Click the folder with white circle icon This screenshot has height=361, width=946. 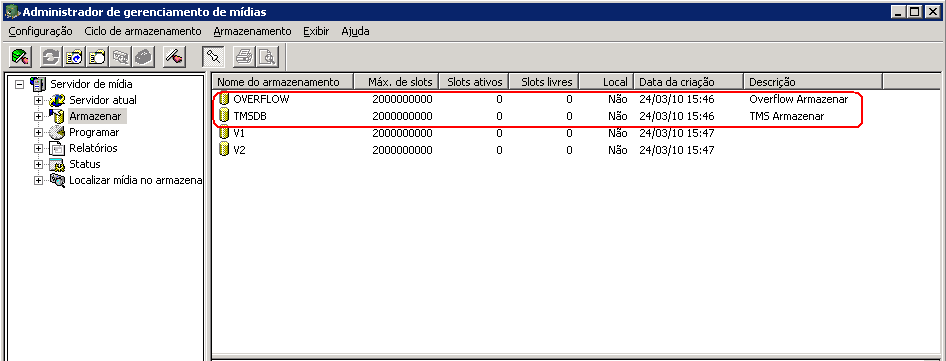pyautogui.click(x=97, y=57)
